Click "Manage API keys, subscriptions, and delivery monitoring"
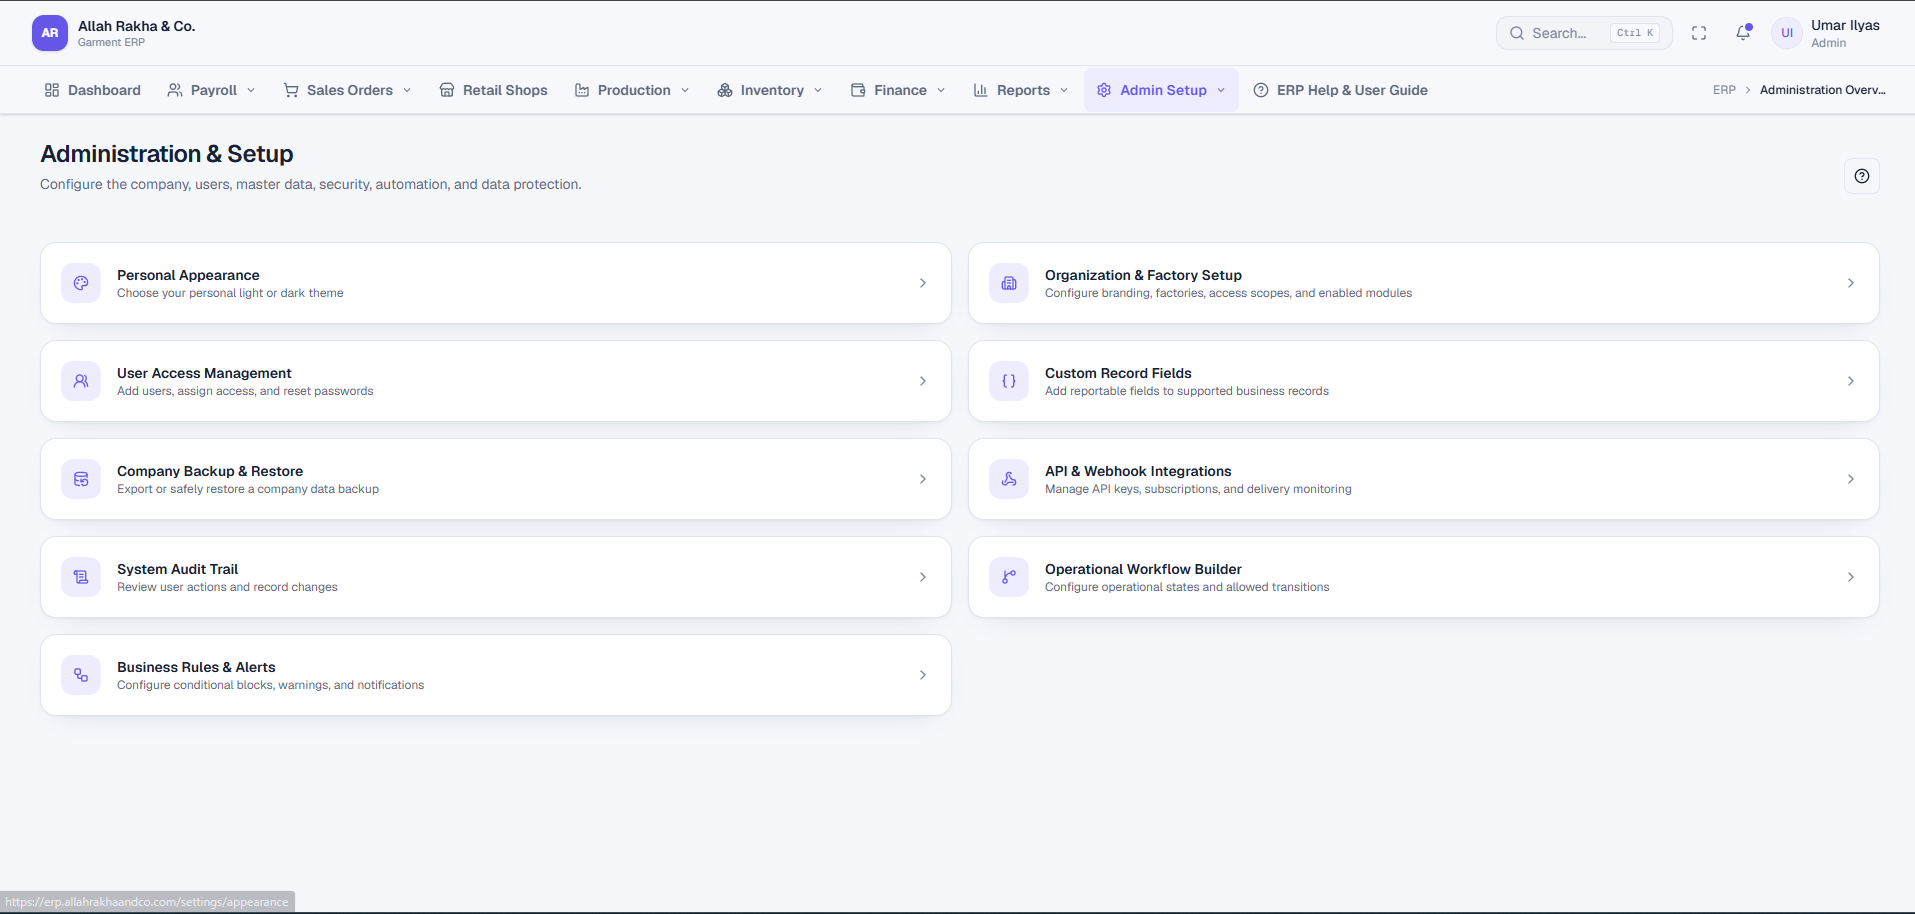The height and width of the screenshot is (914, 1915). [x=1198, y=489]
